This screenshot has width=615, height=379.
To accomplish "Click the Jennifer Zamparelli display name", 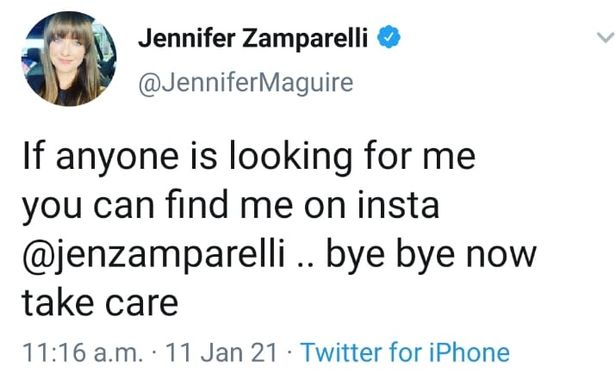I will coord(253,38).
